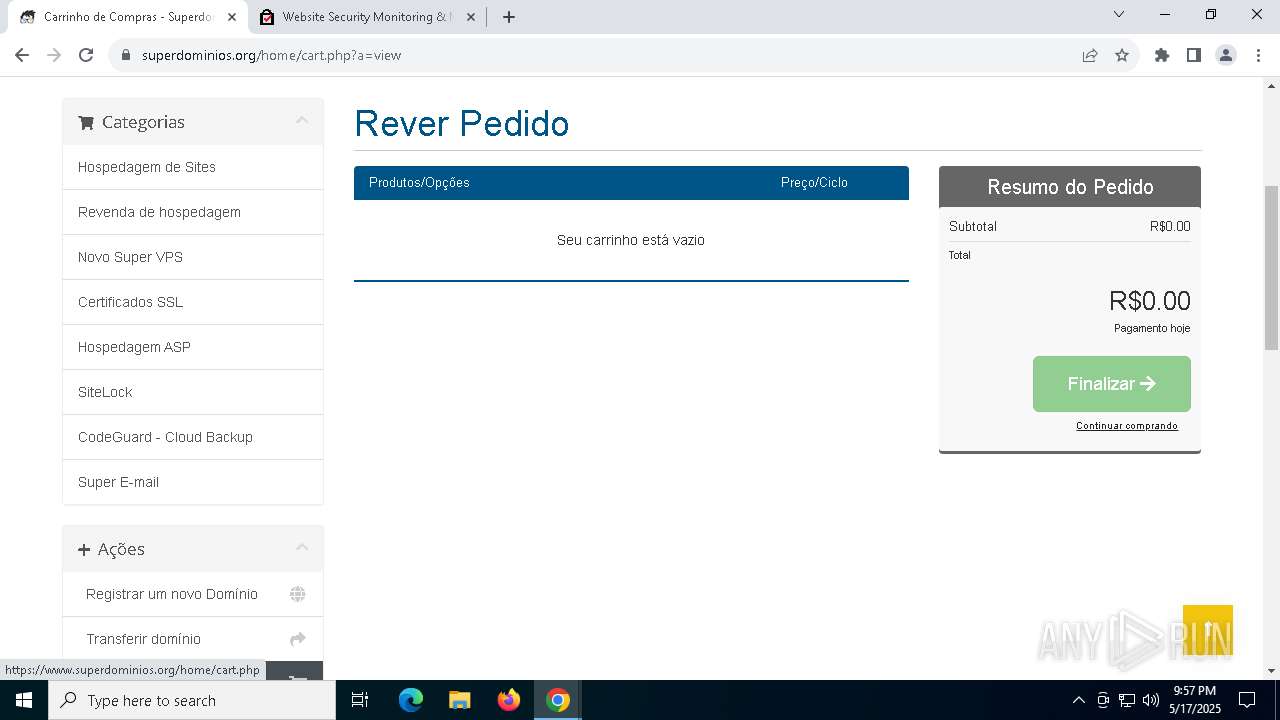Viewport: 1280px width, 720px height.
Task: Open the notification center icon
Action: (x=1247, y=700)
